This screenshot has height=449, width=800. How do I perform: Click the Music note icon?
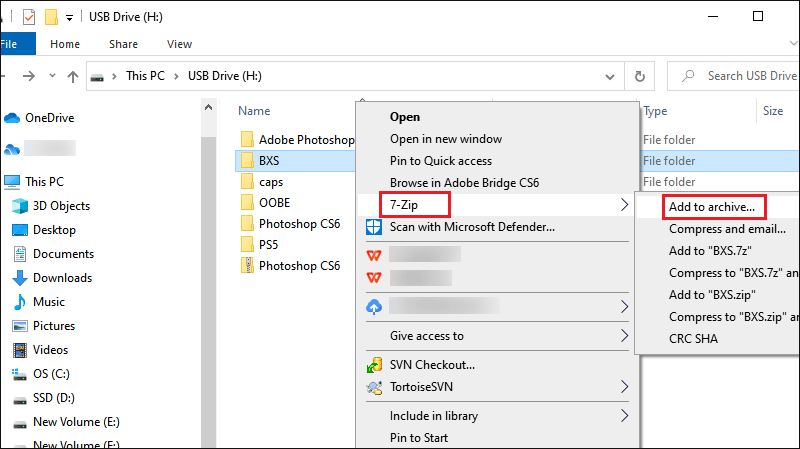click(x=20, y=302)
